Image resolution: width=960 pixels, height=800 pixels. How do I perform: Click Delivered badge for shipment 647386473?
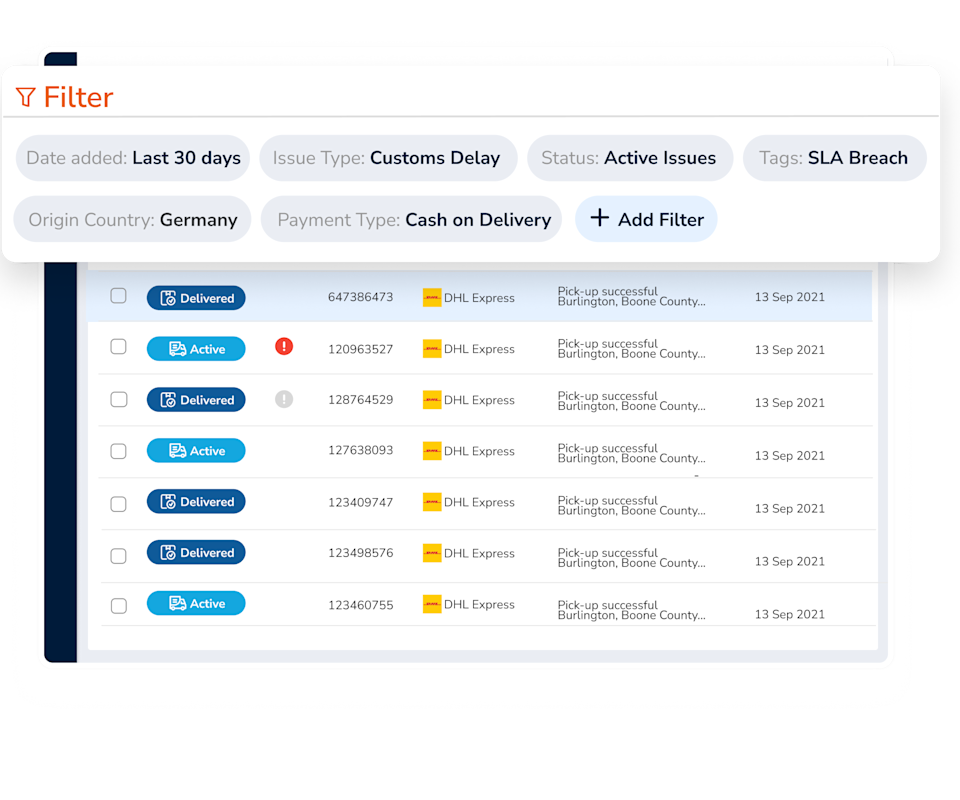(196, 298)
